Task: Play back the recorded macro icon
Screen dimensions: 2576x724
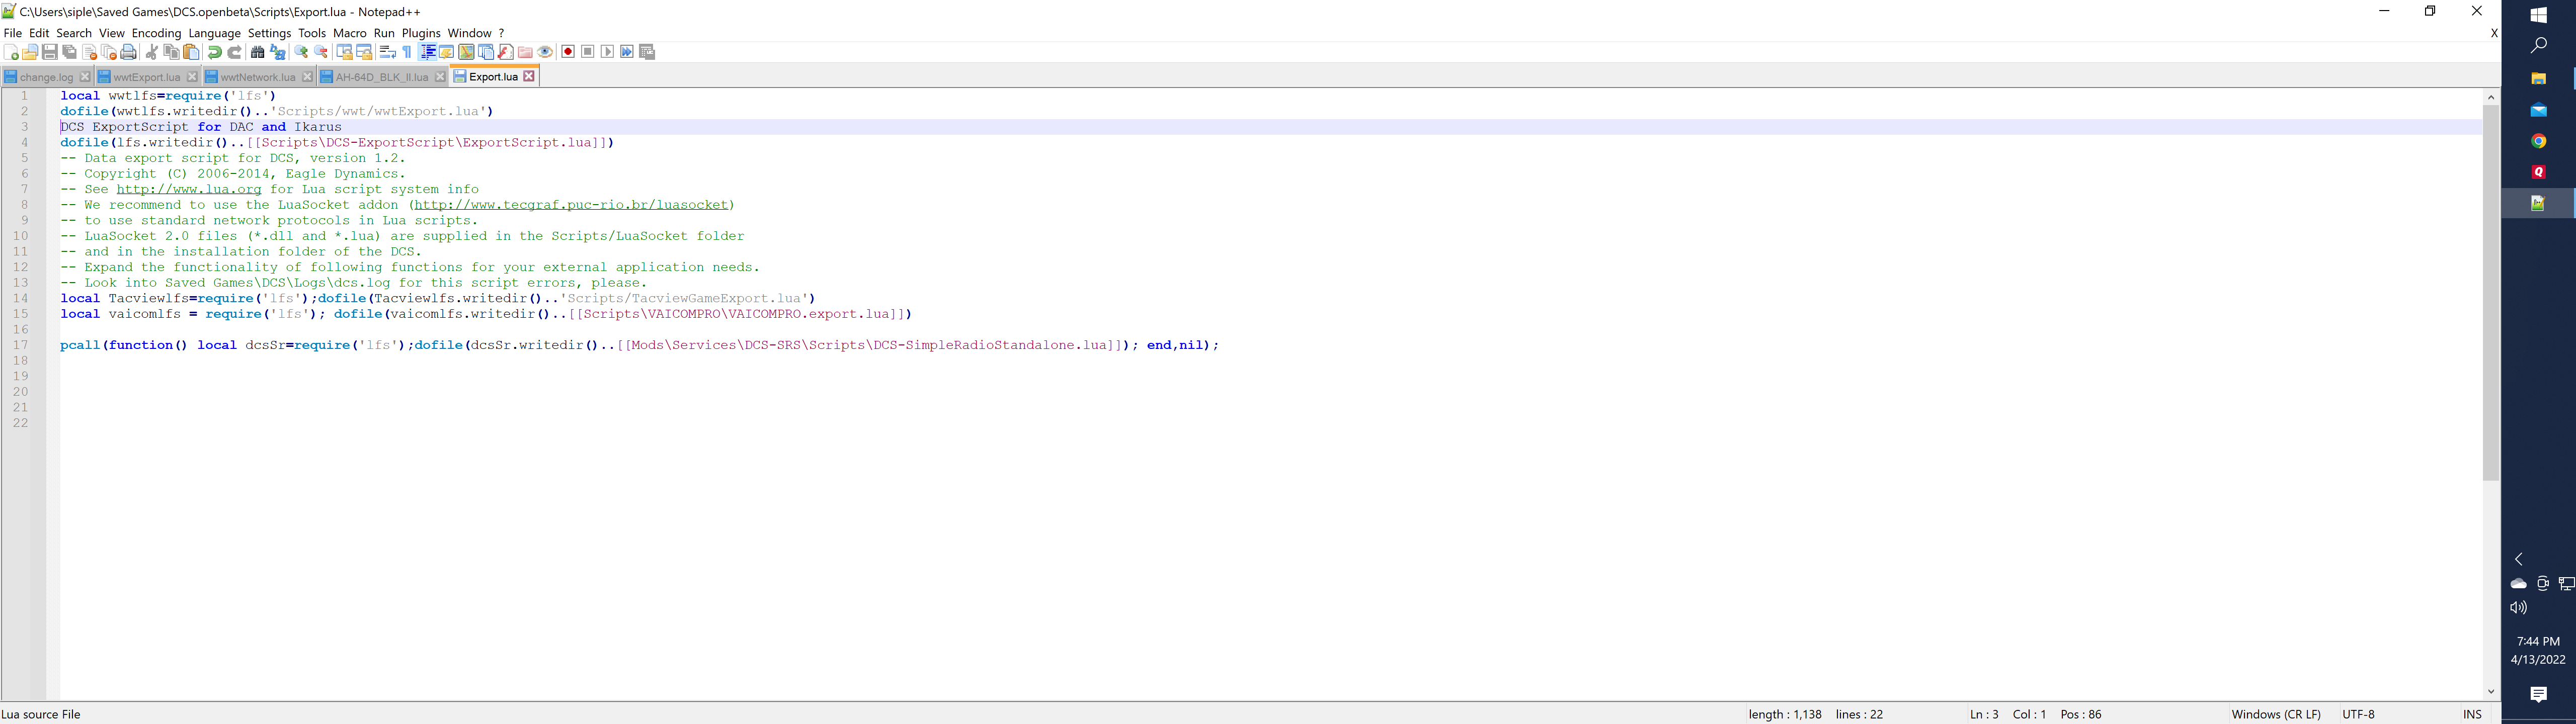Action: coord(608,52)
